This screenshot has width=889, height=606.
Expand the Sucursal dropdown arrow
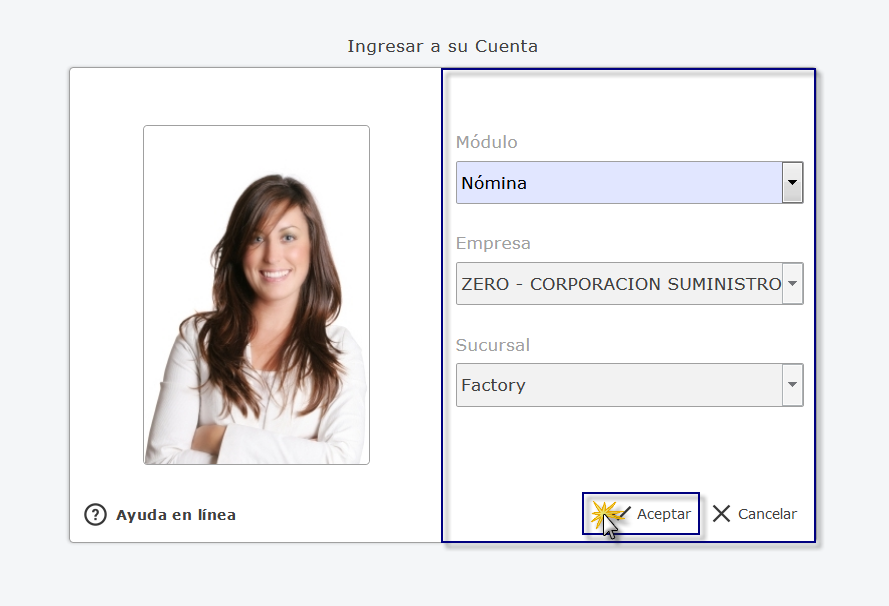click(x=792, y=385)
